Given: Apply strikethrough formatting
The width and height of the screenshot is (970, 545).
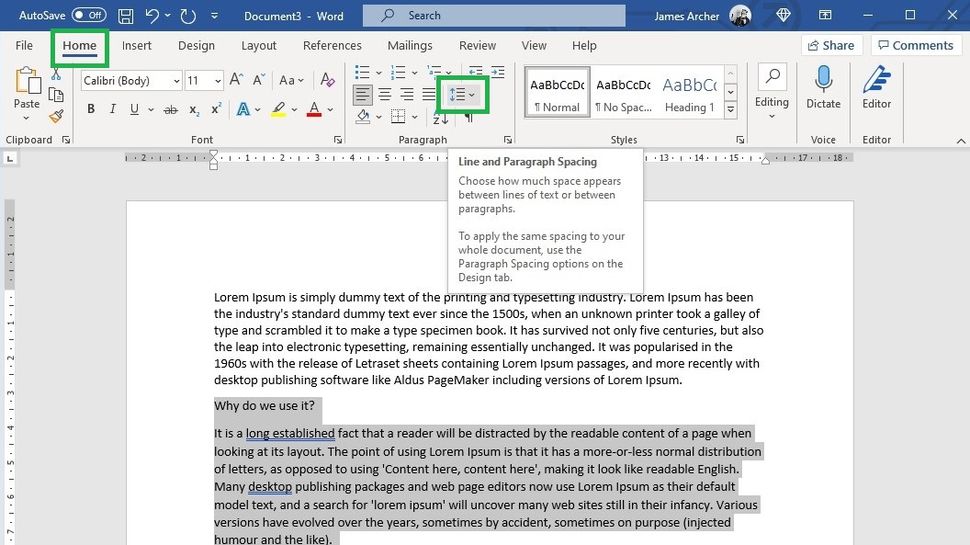Looking at the screenshot, I should coord(170,110).
